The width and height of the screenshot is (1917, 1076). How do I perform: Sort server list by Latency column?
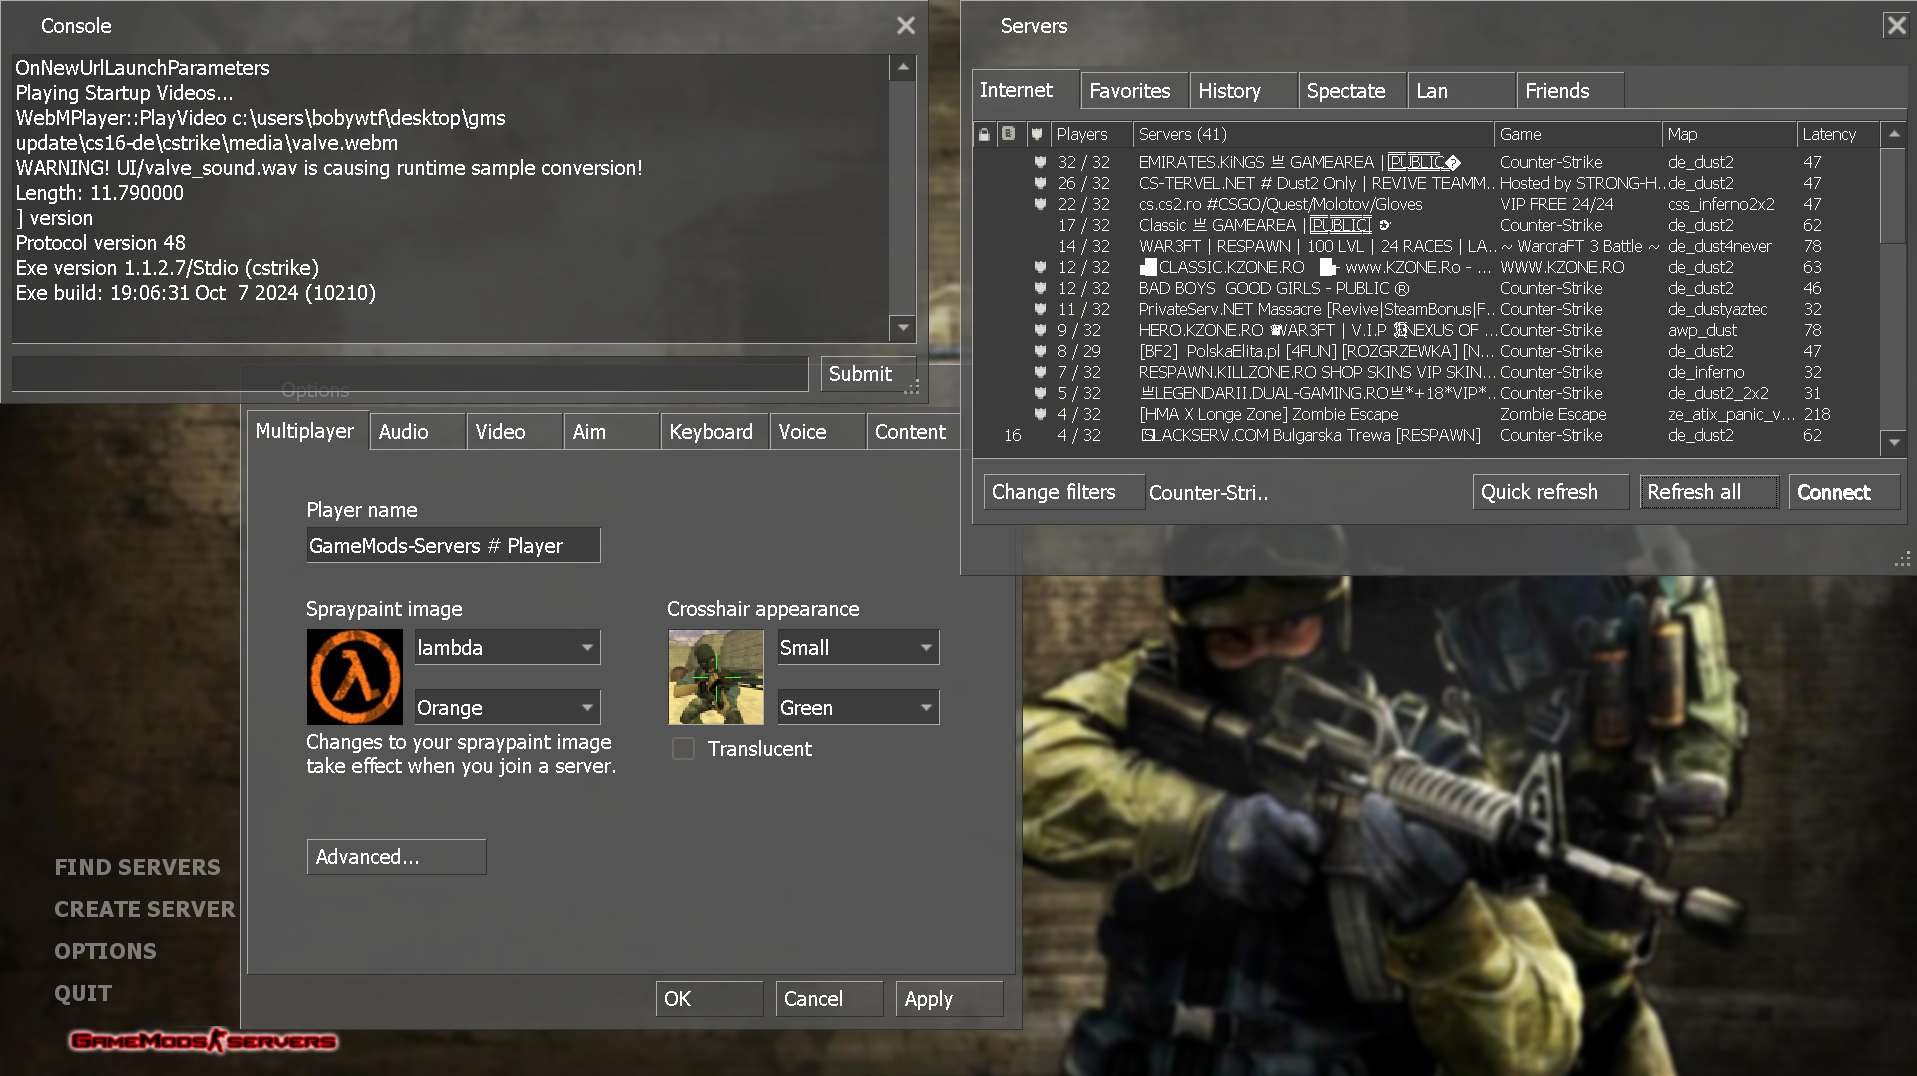1836,134
